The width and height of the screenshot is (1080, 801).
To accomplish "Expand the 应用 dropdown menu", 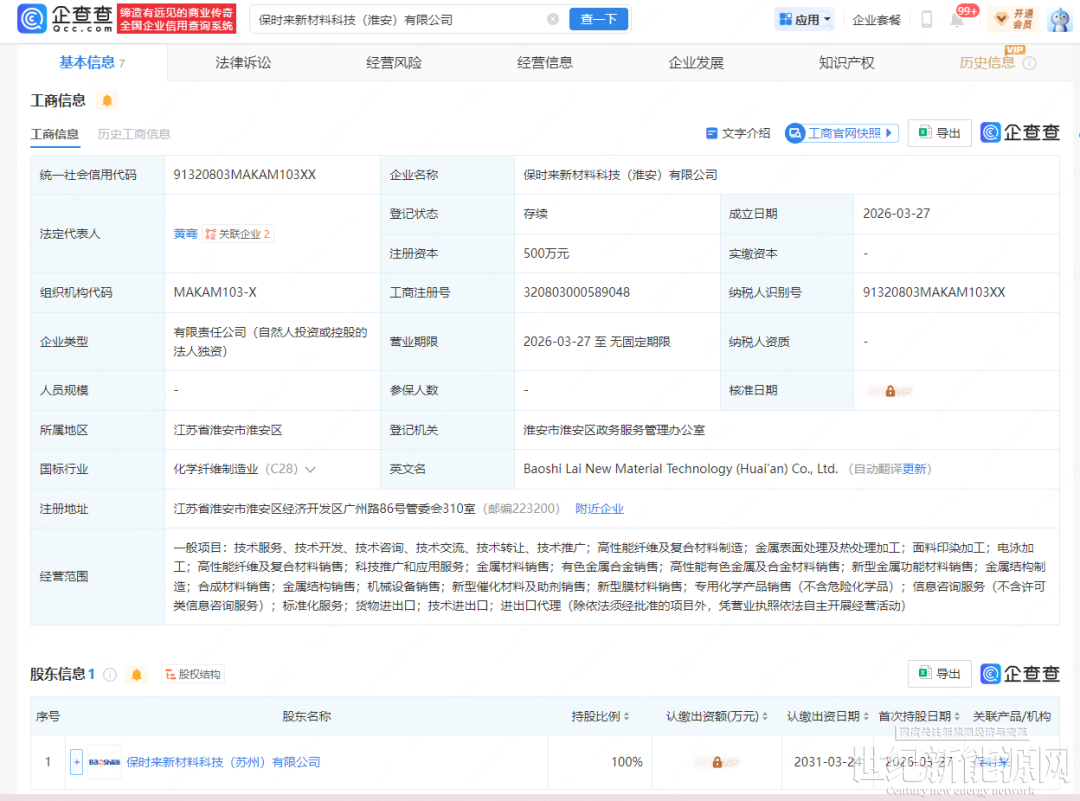I will pyautogui.click(x=804, y=19).
